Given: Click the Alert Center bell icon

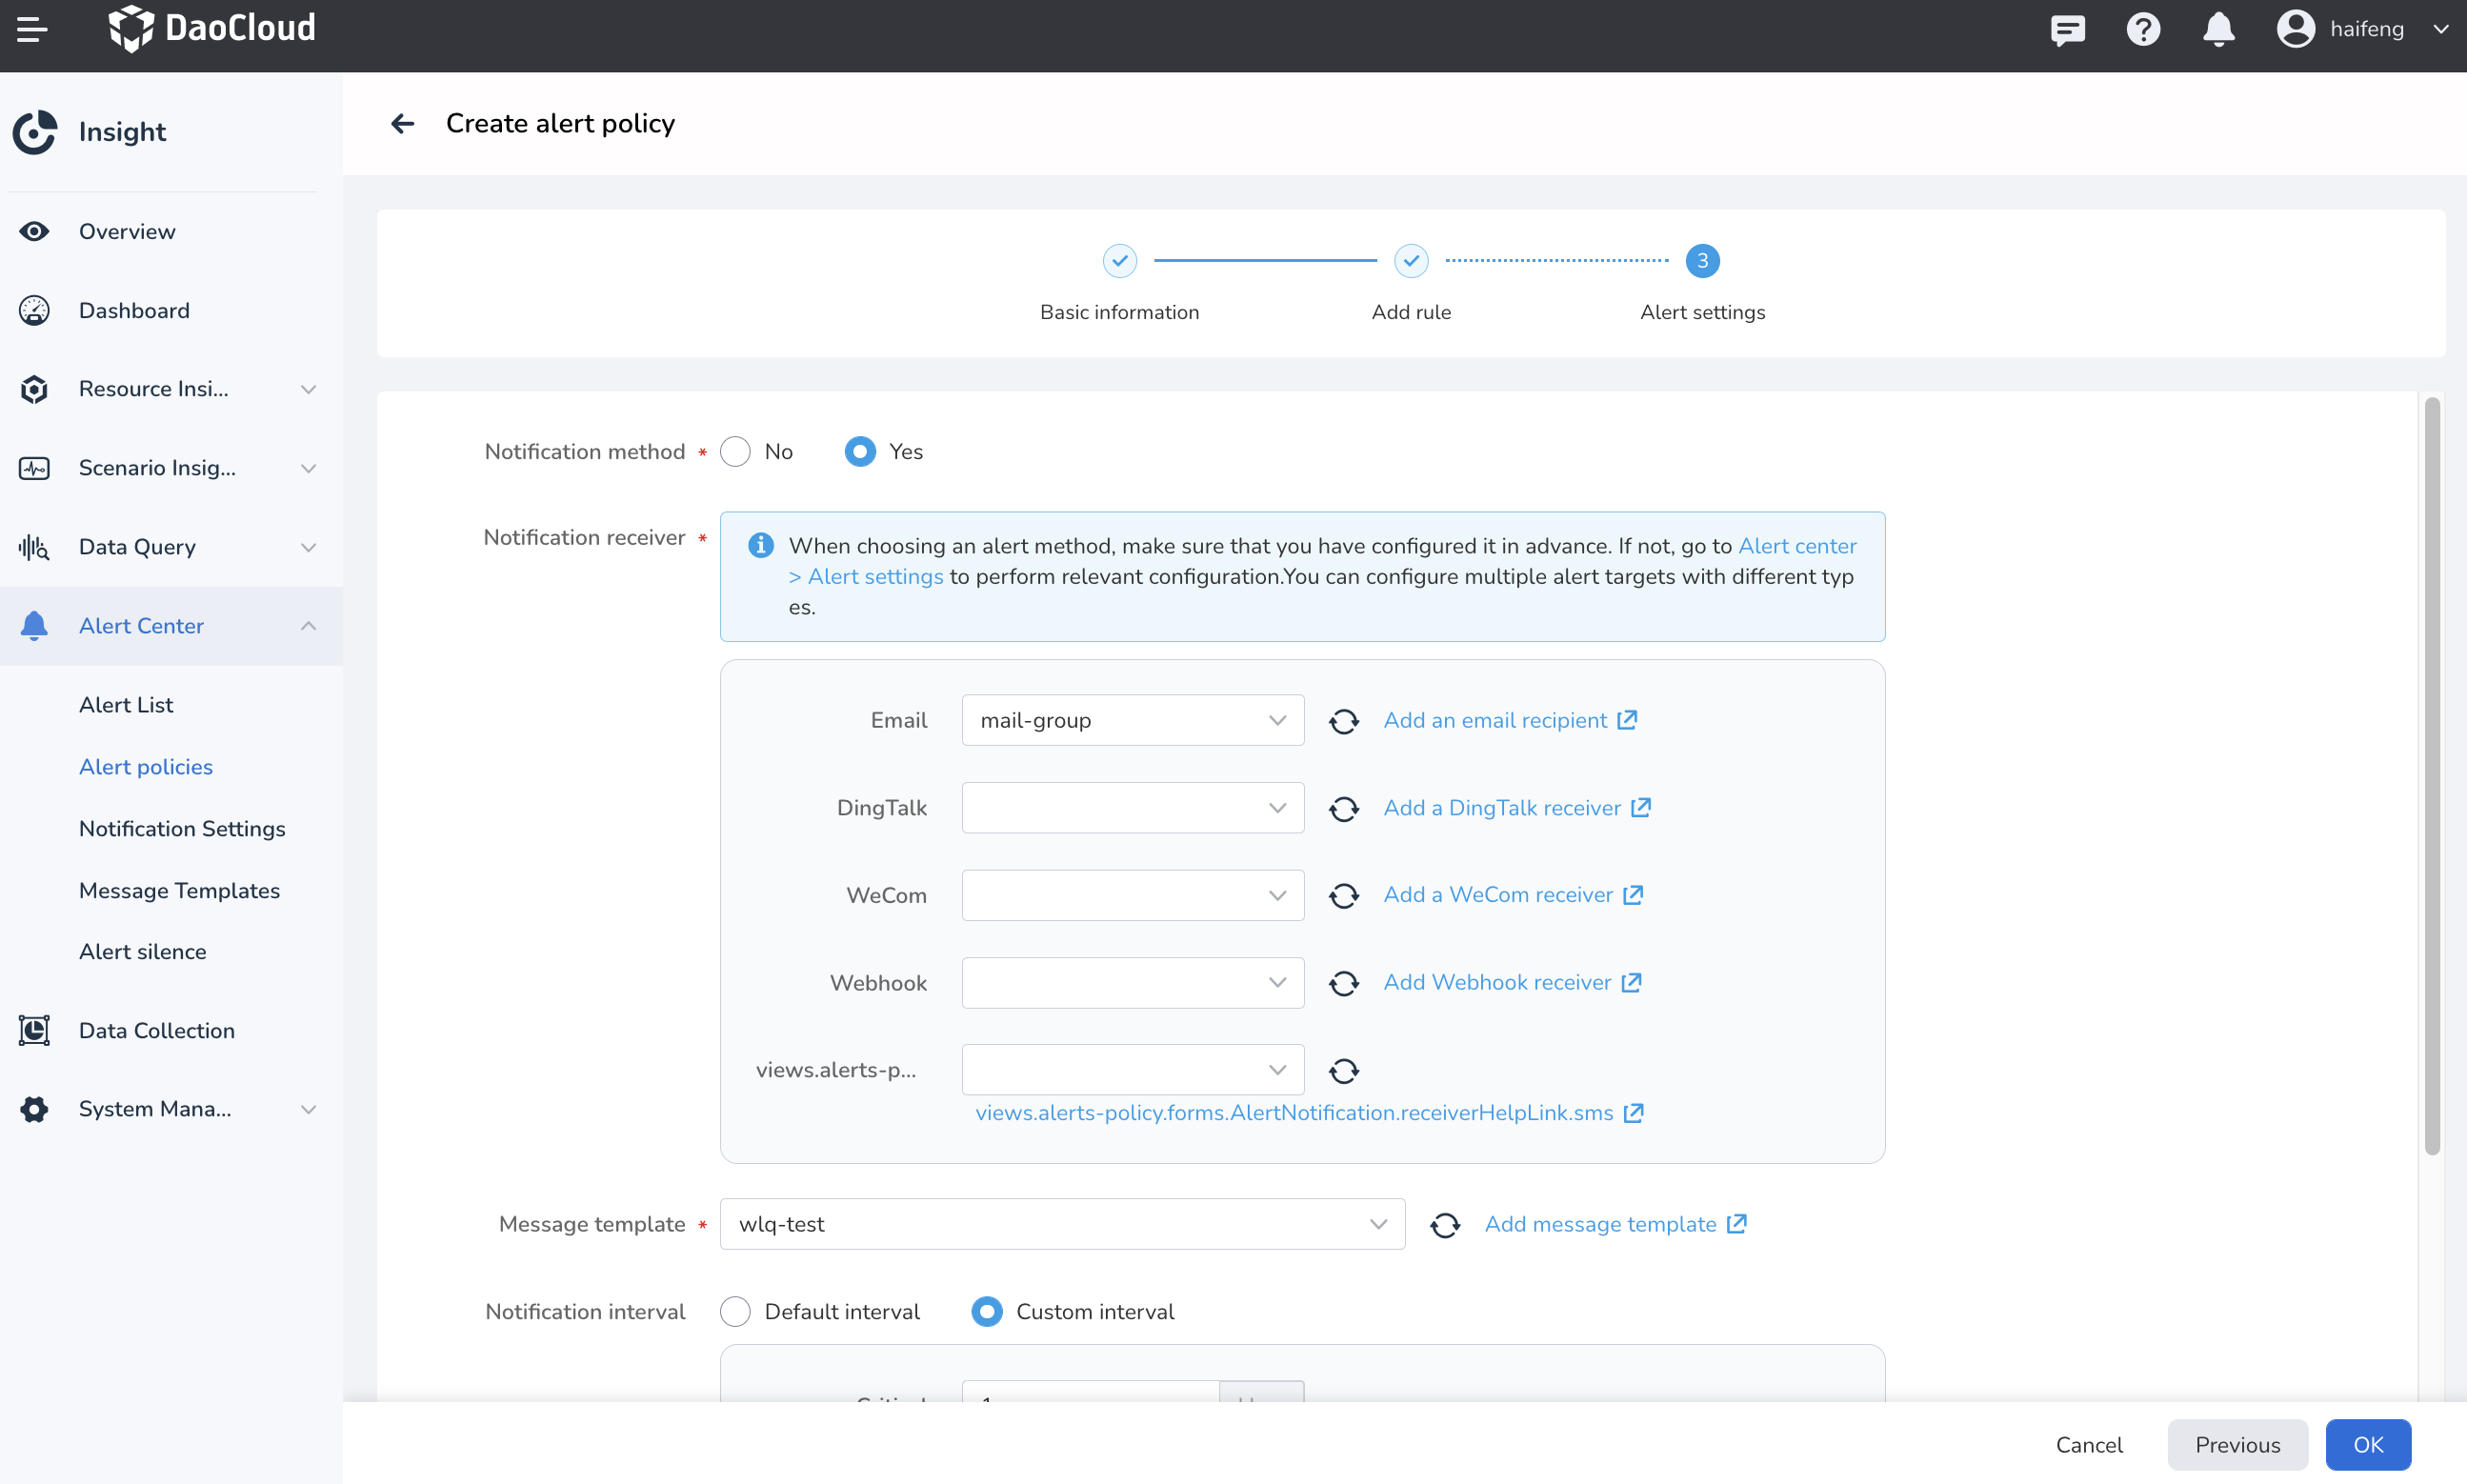Looking at the screenshot, I should click(34, 626).
